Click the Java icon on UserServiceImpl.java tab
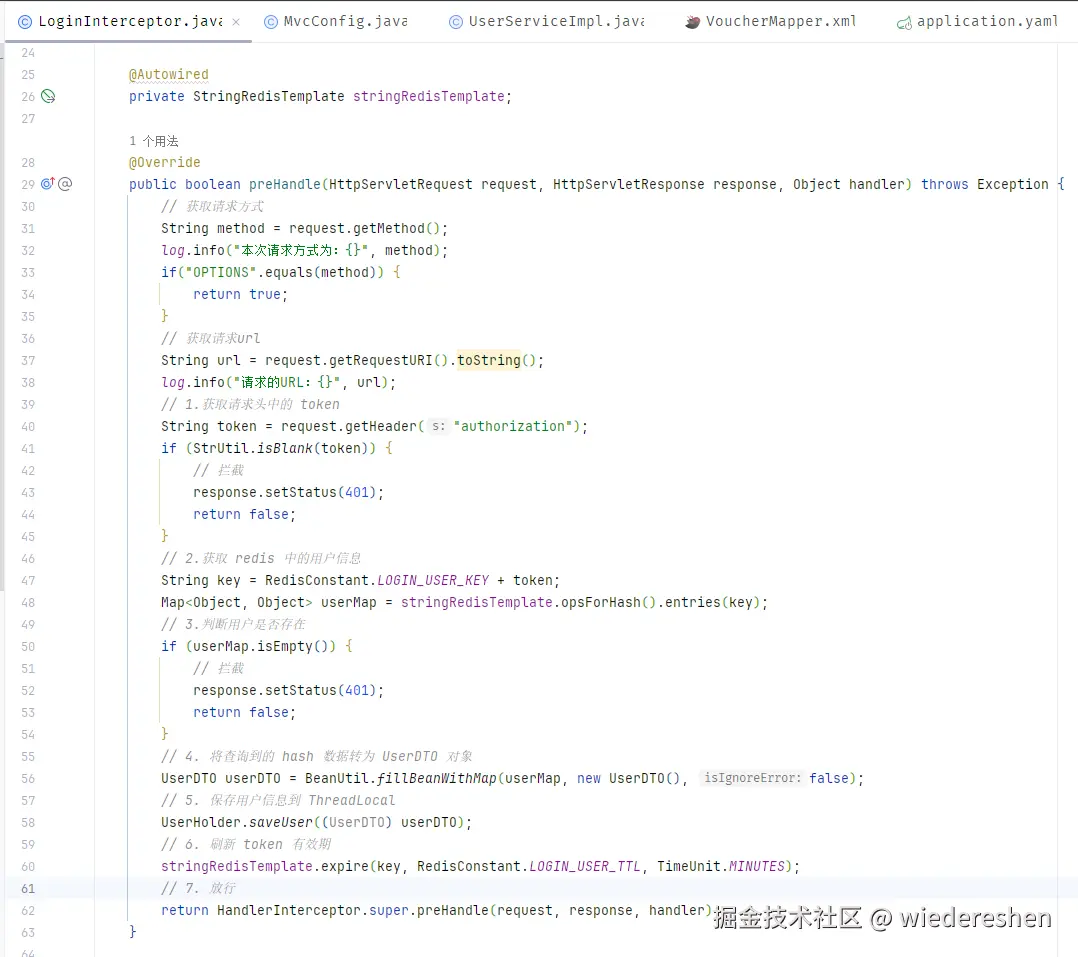Viewport: 1078px width, 957px height. (454, 20)
